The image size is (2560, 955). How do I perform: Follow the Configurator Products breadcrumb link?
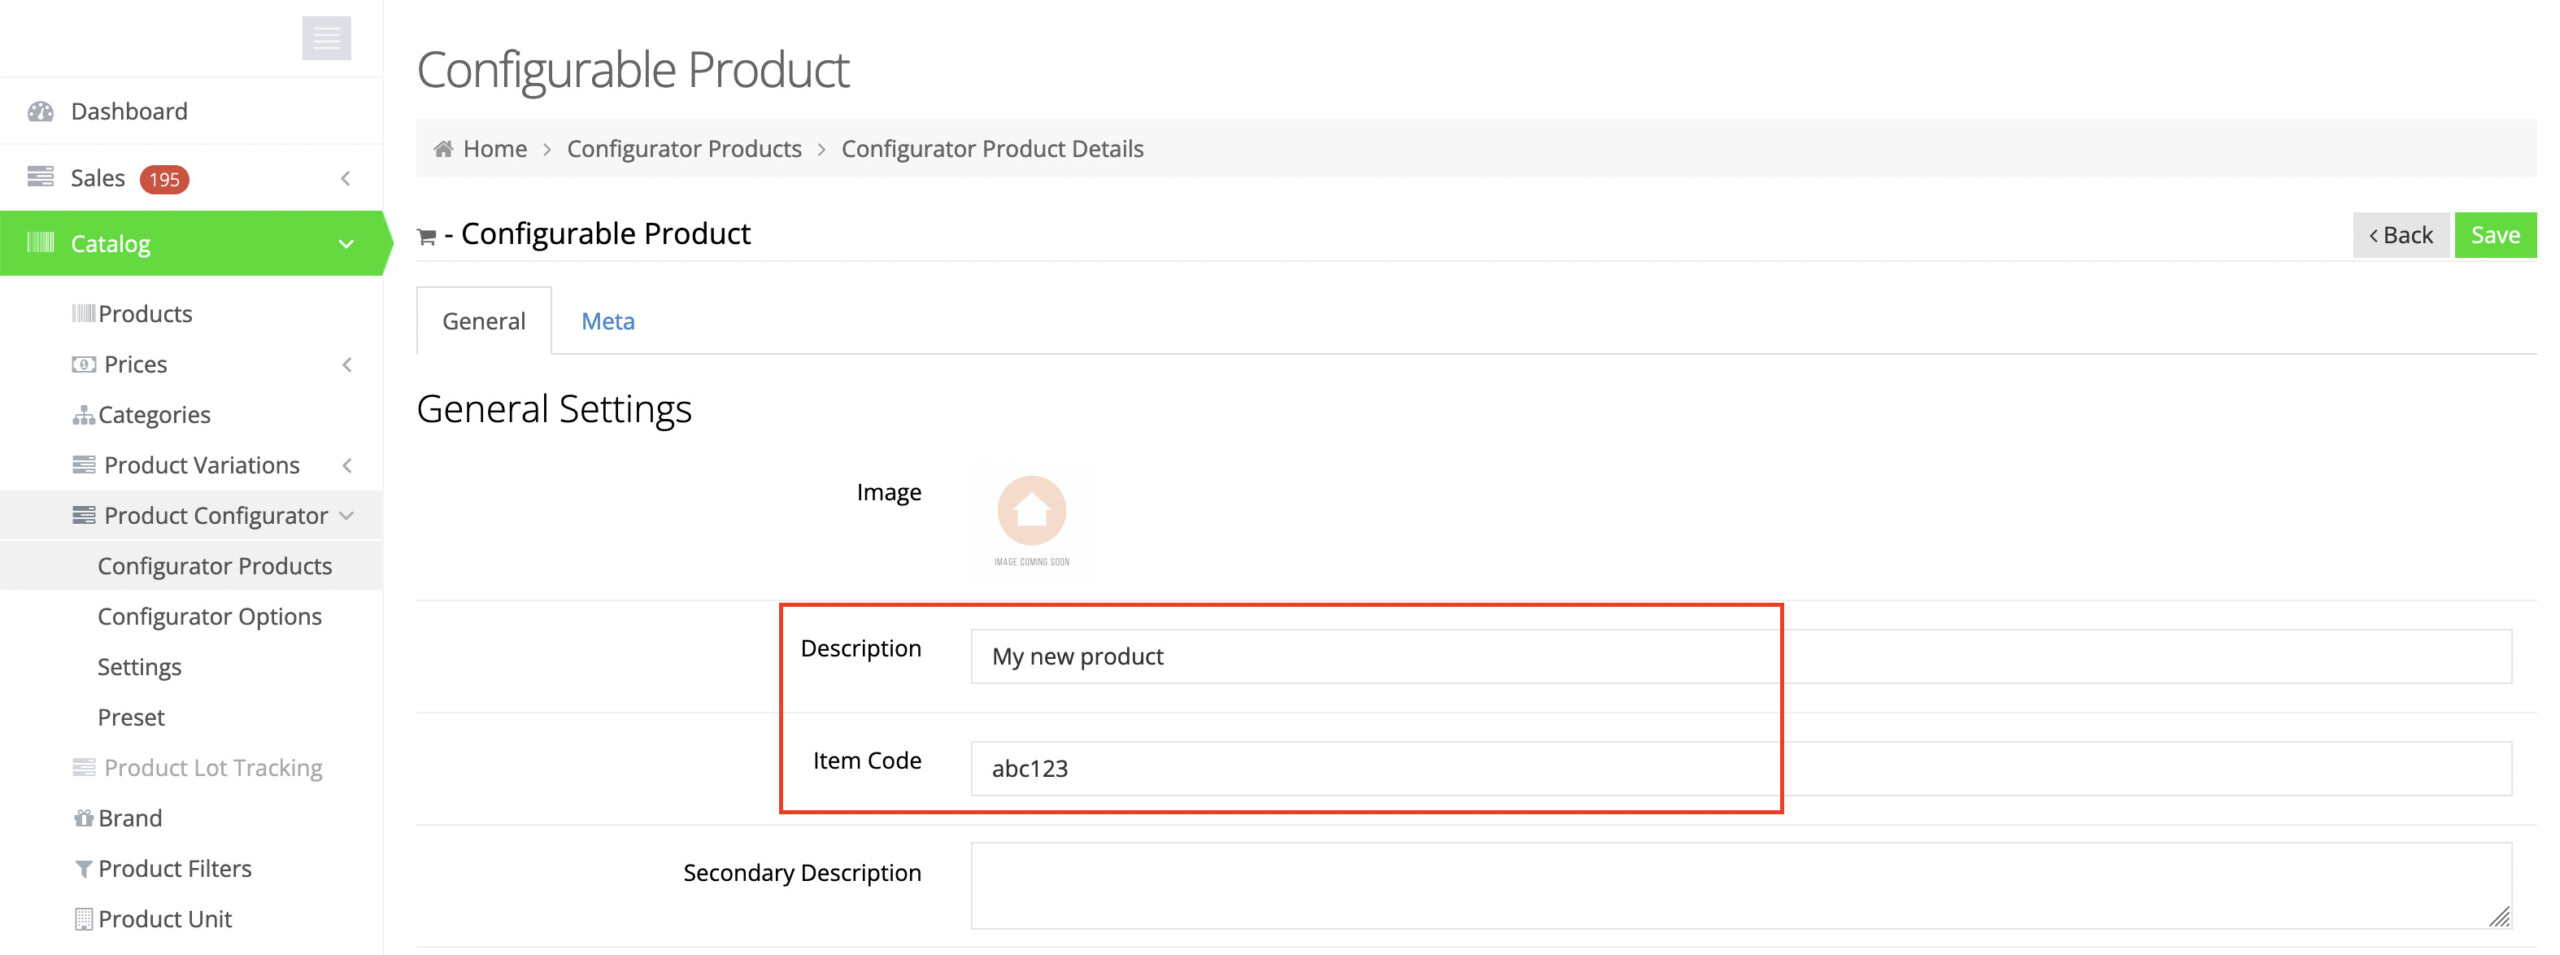684,149
